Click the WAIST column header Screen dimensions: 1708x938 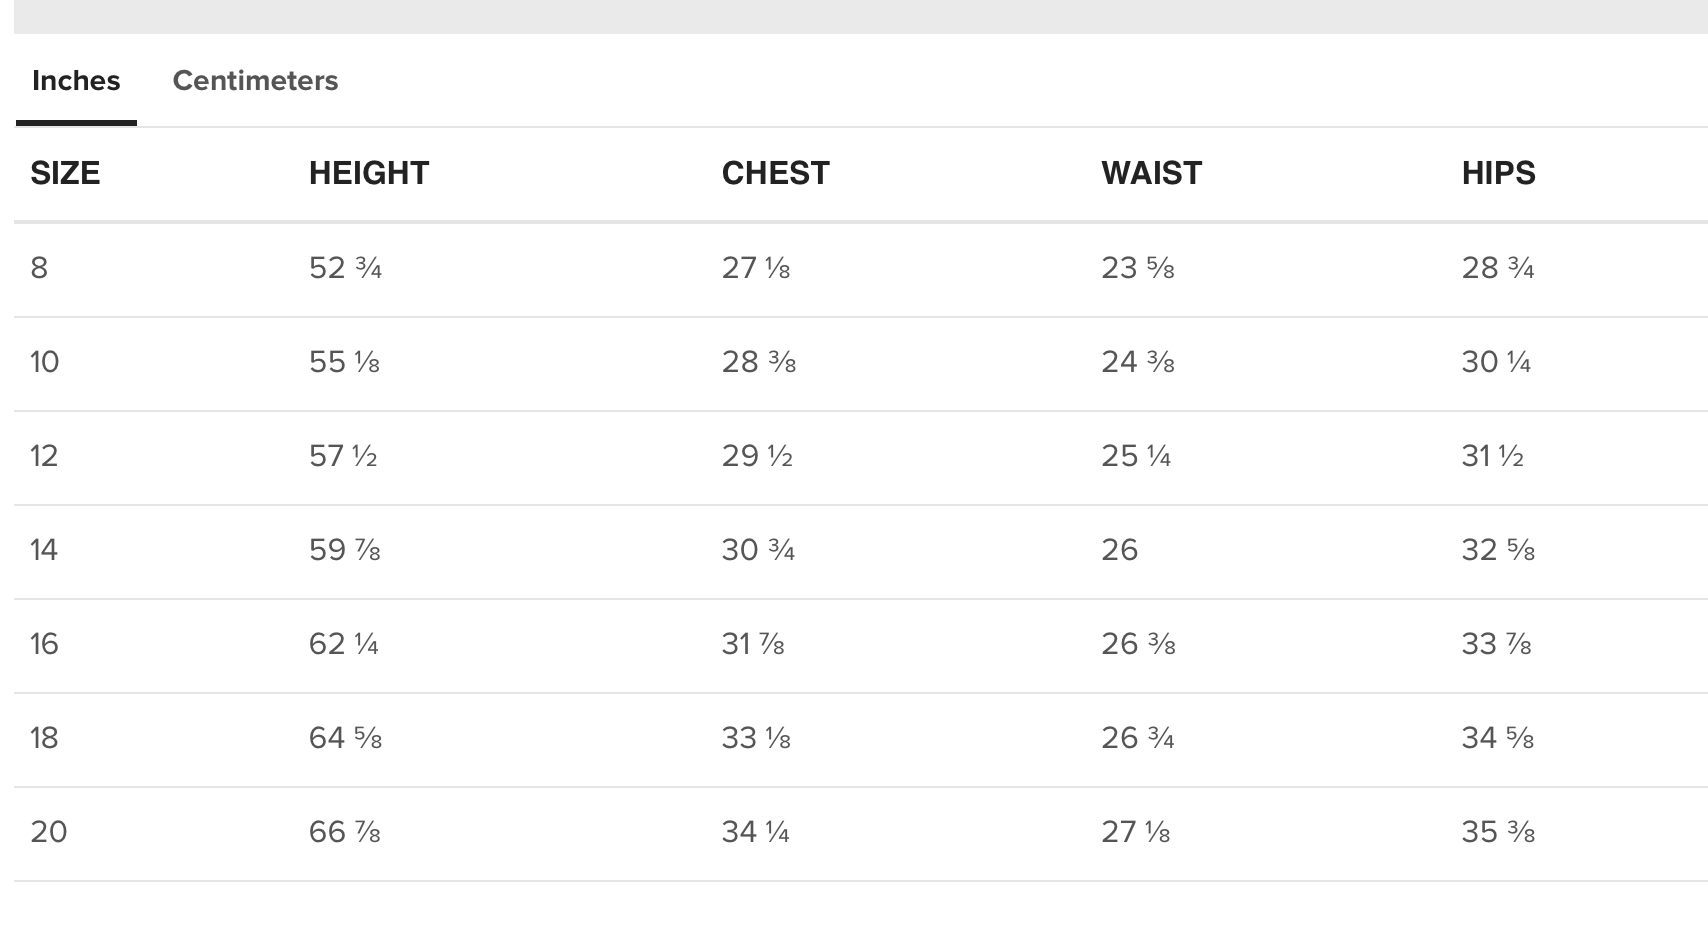pos(1151,173)
